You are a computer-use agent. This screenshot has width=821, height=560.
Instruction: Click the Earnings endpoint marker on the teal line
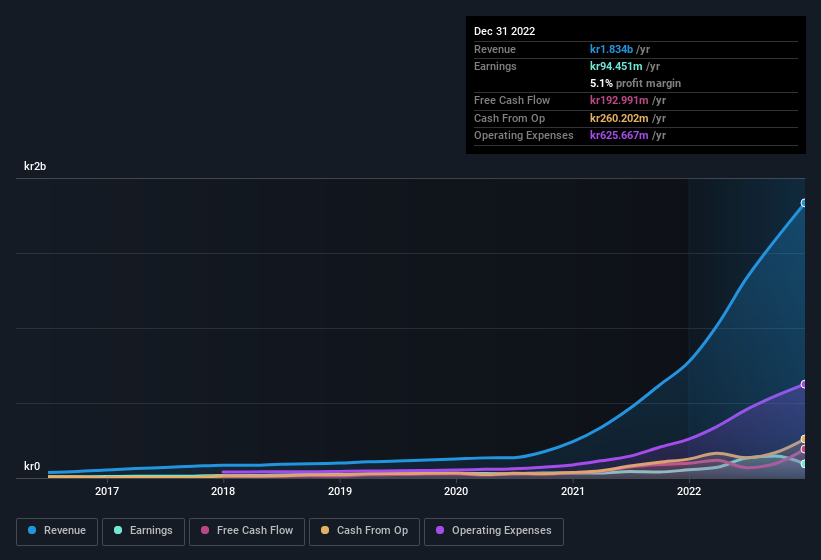804,464
